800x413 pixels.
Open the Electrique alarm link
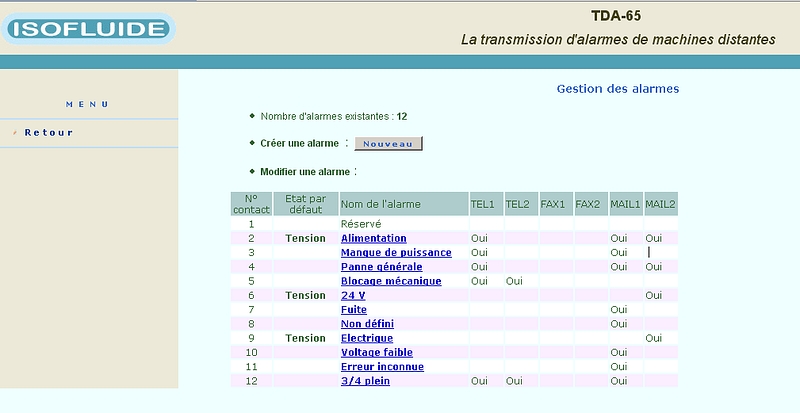367,338
